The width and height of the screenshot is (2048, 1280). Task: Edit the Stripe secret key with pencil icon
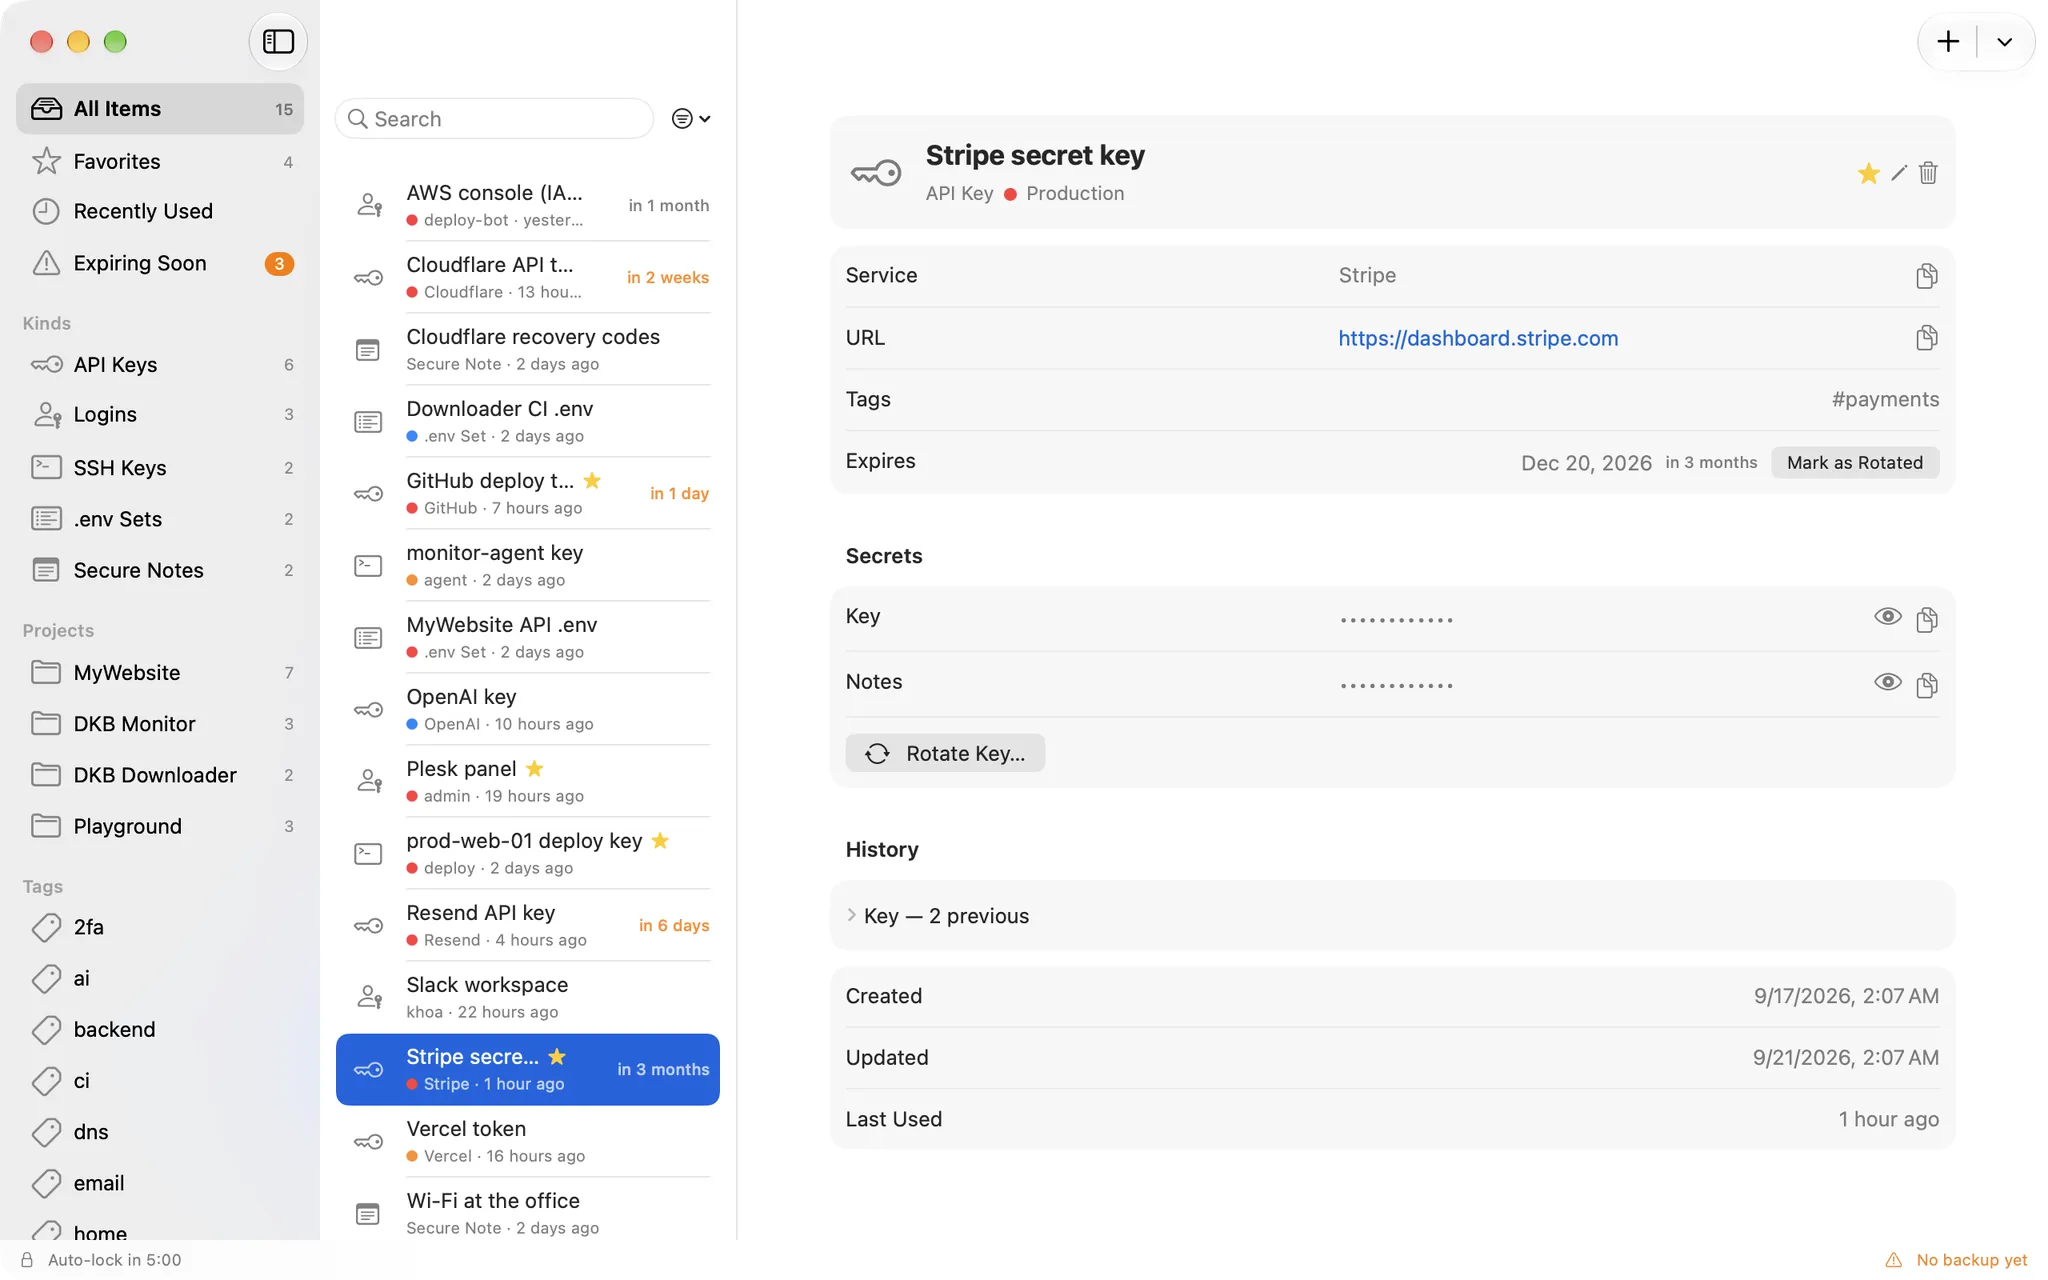coord(1899,173)
